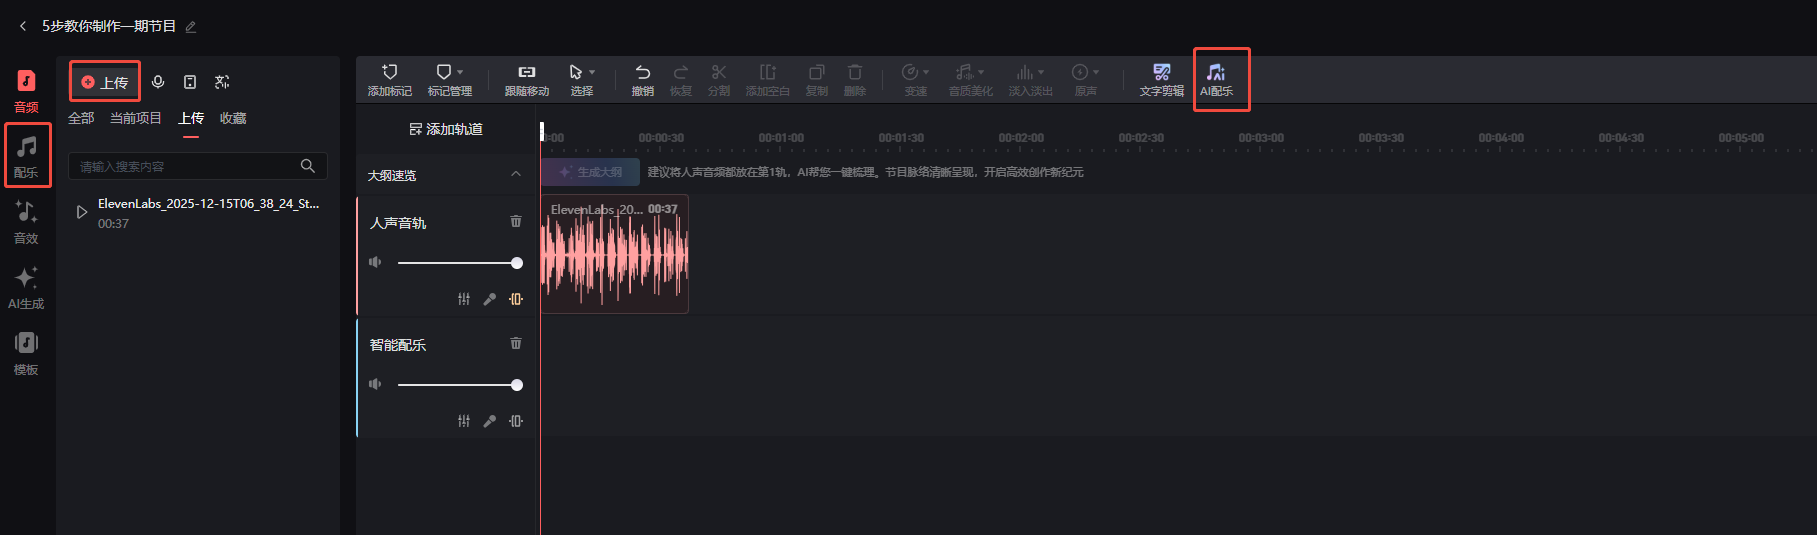
Task: Mute the 智能配乐 track speaker
Action: point(375,384)
